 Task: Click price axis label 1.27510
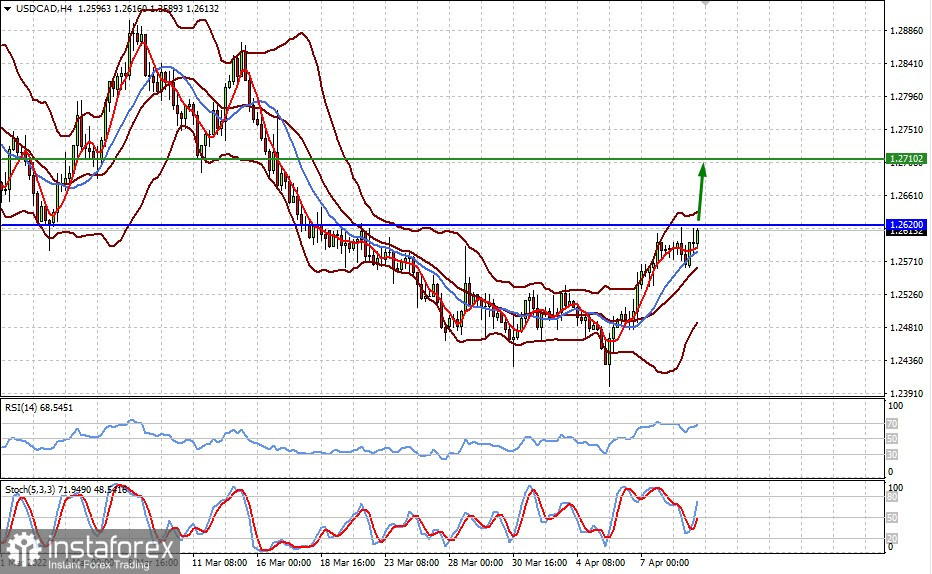[x=907, y=130]
